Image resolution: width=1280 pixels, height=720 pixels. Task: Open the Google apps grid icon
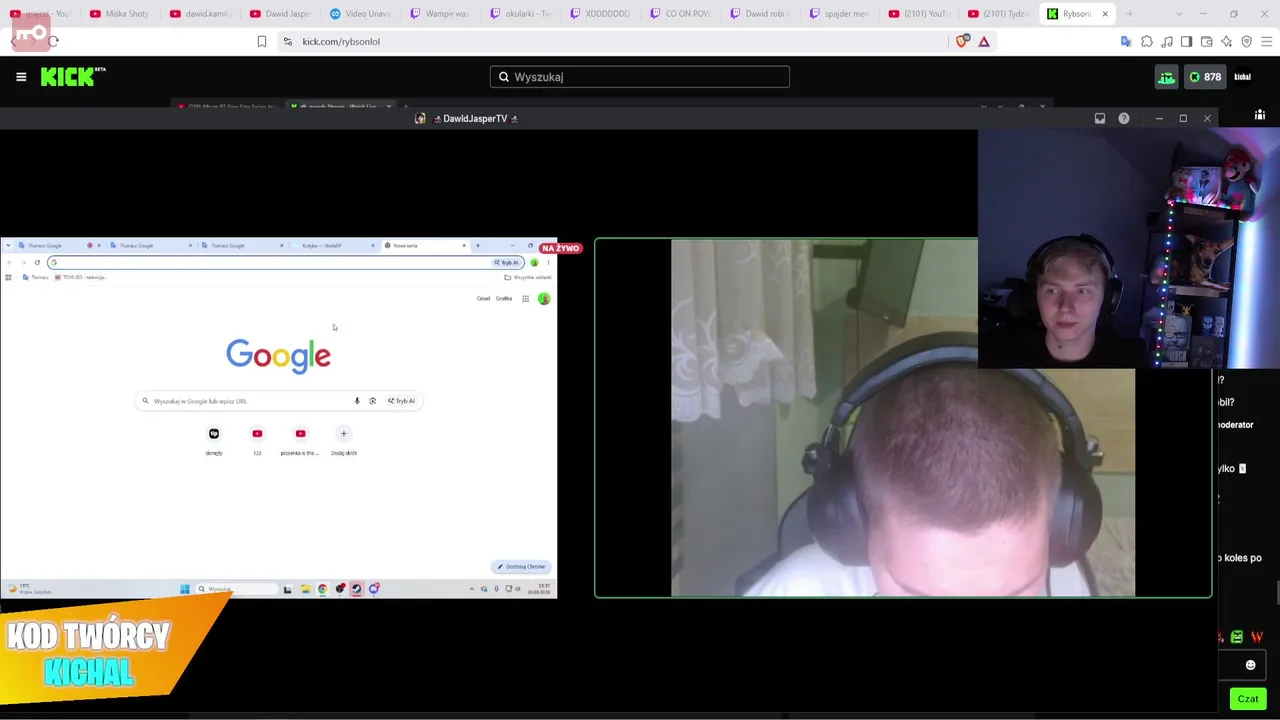(x=525, y=299)
